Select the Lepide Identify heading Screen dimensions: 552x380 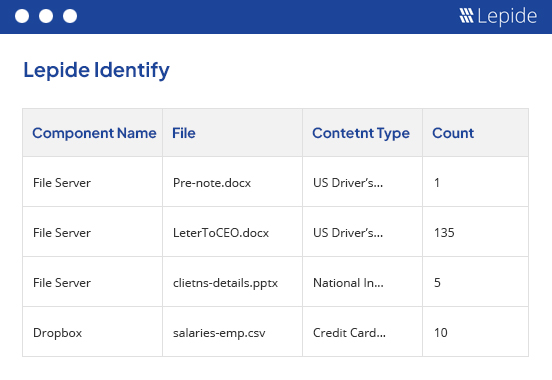(x=96, y=70)
